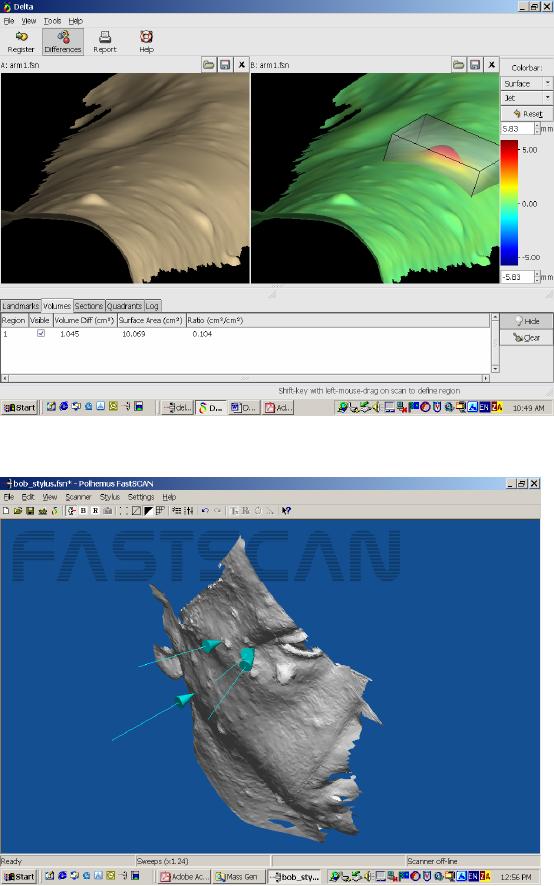Open a file for scan B panel
The width and height of the screenshot is (554, 886).
458,65
